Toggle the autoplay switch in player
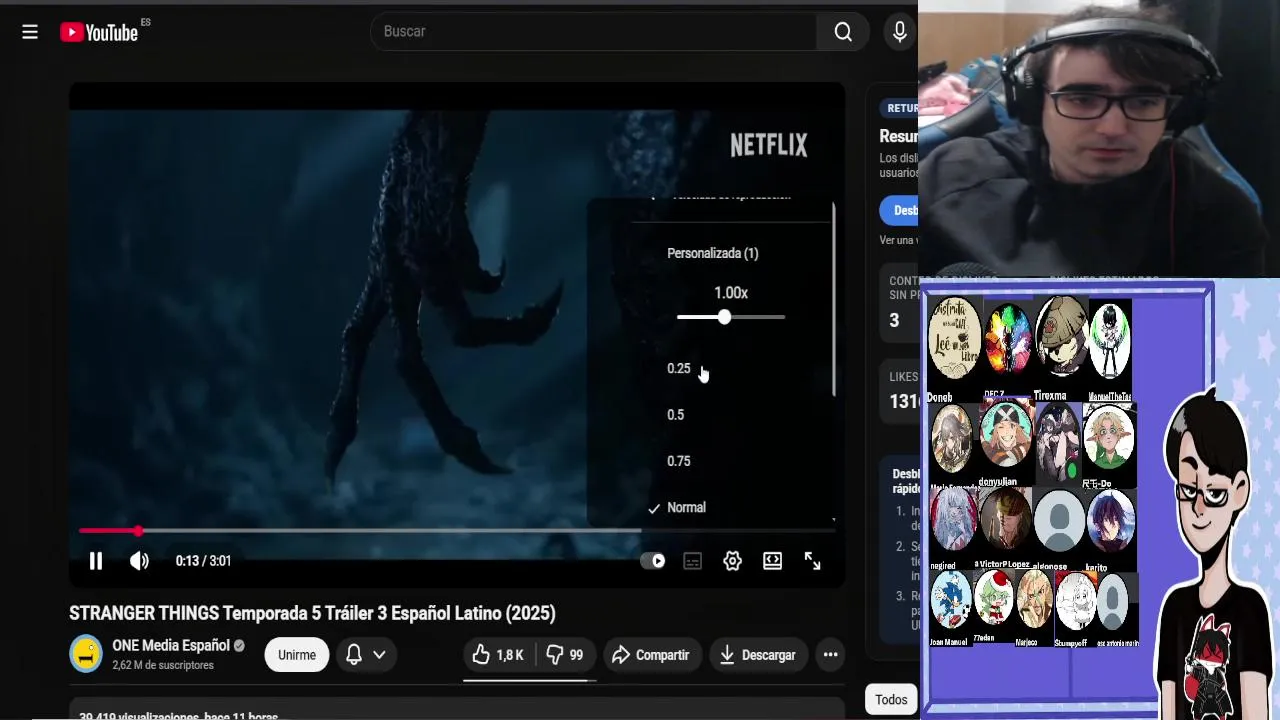Image resolution: width=1280 pixels, height=720 pixels. click(652, 561)
